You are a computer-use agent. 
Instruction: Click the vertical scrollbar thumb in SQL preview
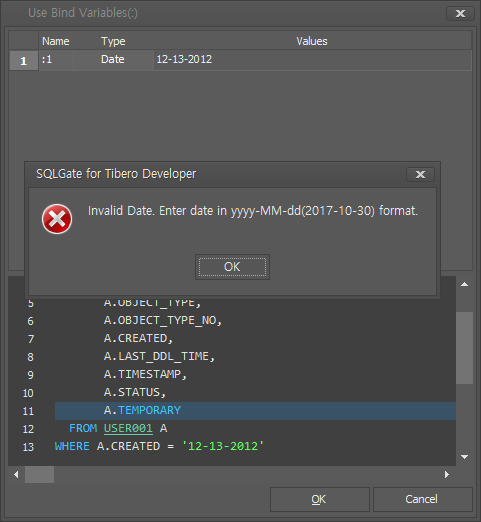464,348
